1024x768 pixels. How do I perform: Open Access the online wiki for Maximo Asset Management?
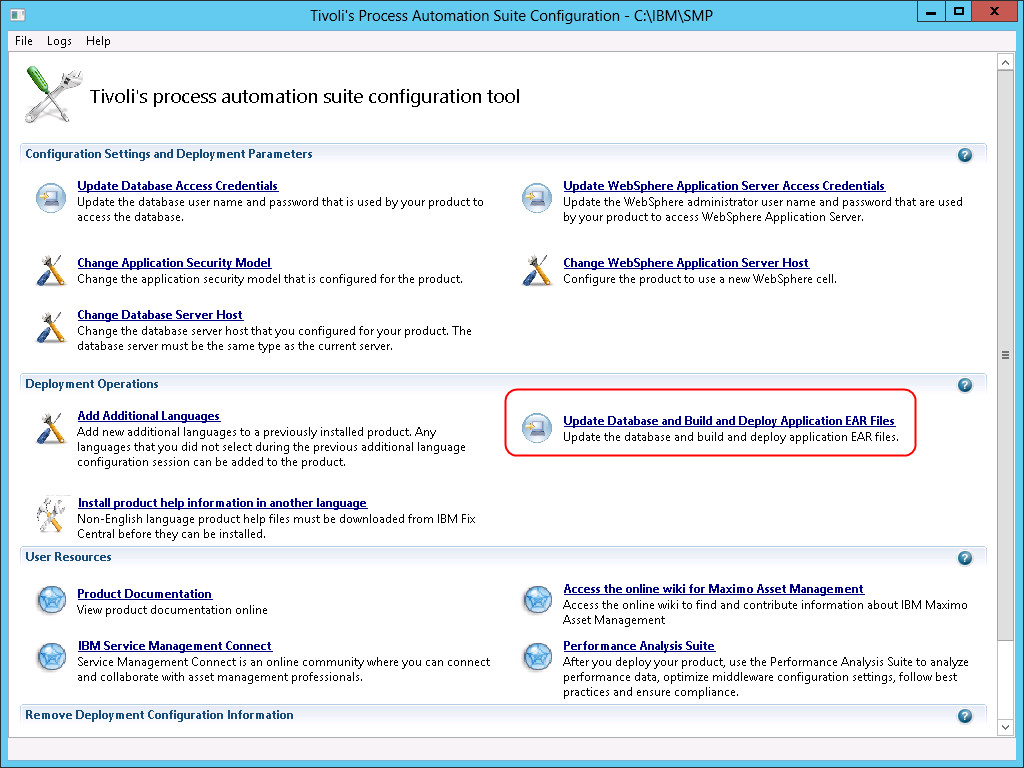(x=714, y=589)
